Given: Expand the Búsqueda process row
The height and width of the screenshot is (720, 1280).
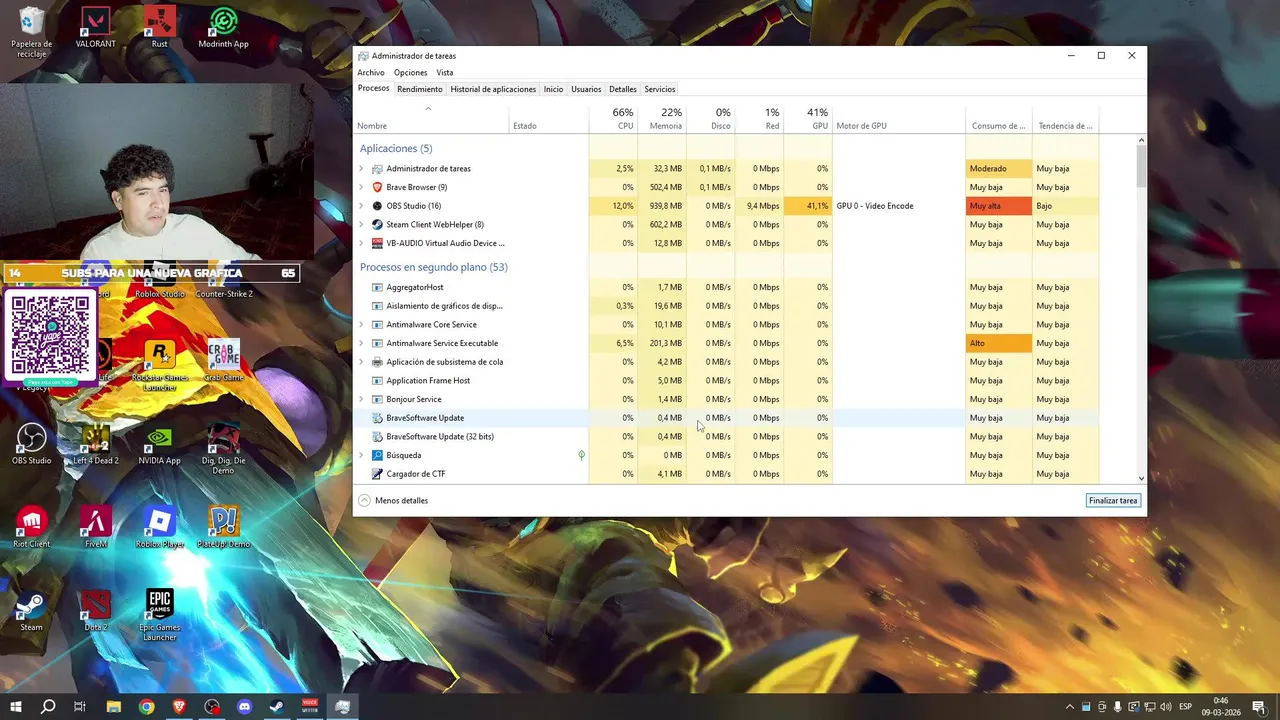Looking at the screenshot, I should (362, 455).
